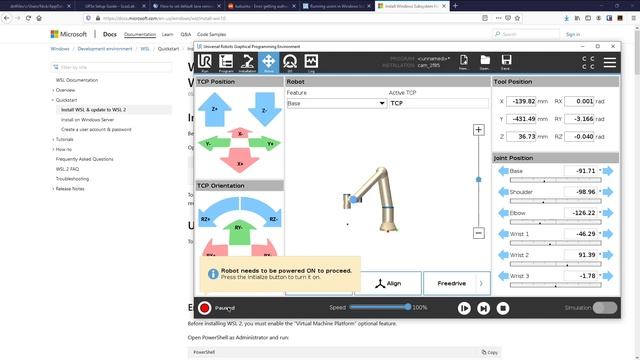Screen dimensions: 640x360
Task: Click the play/pause program button
Action: (x=464, y=308)
